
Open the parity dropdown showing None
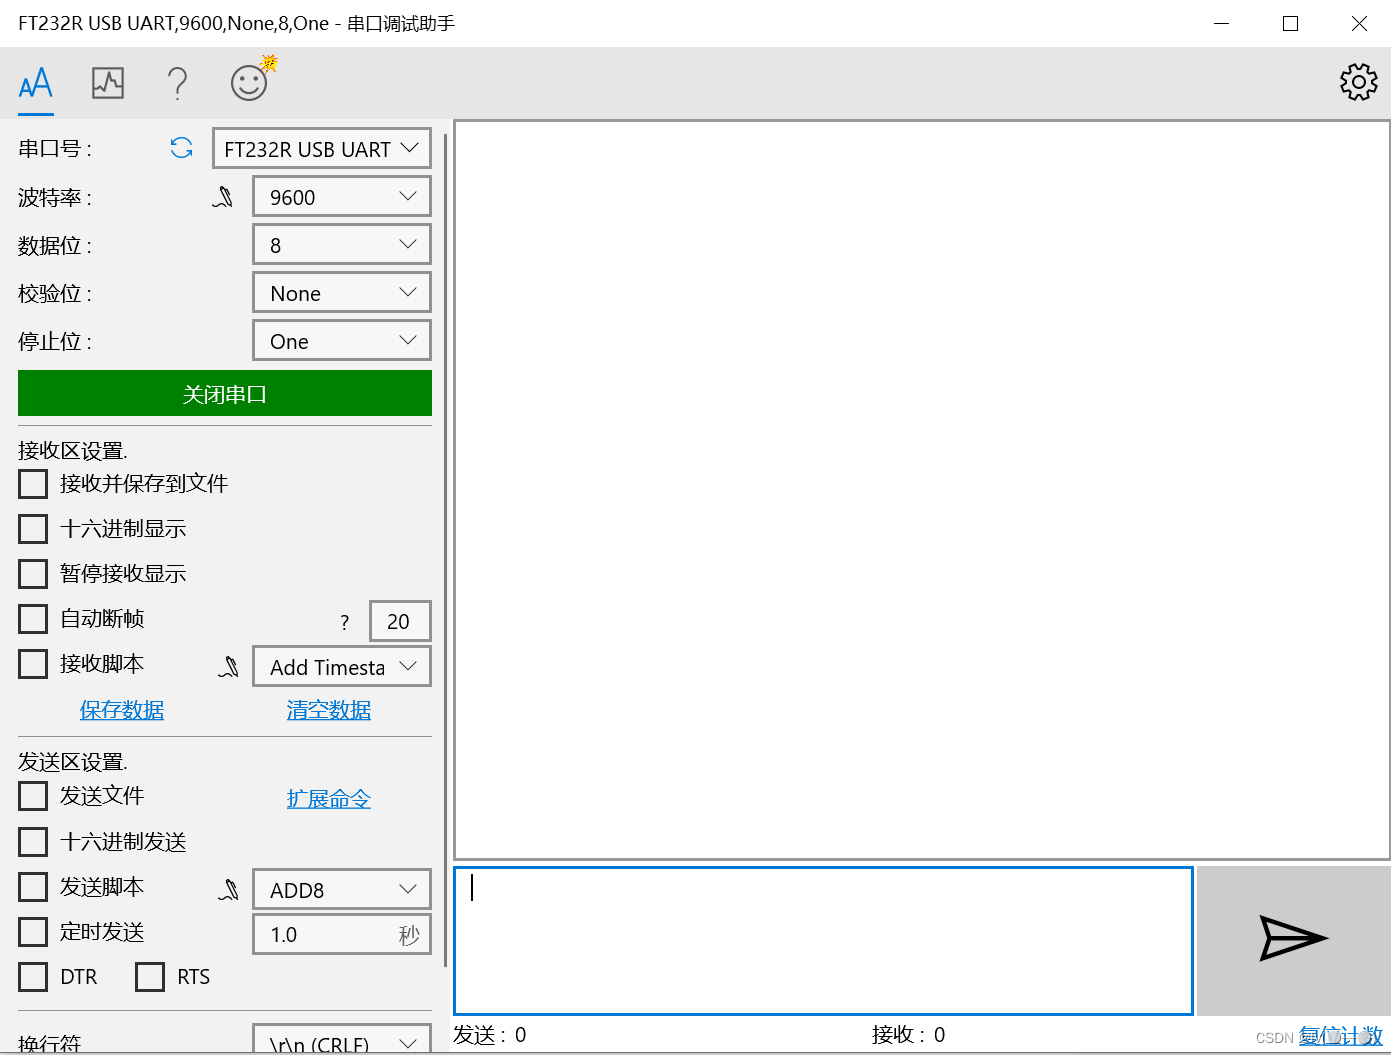tap(342, 292)
